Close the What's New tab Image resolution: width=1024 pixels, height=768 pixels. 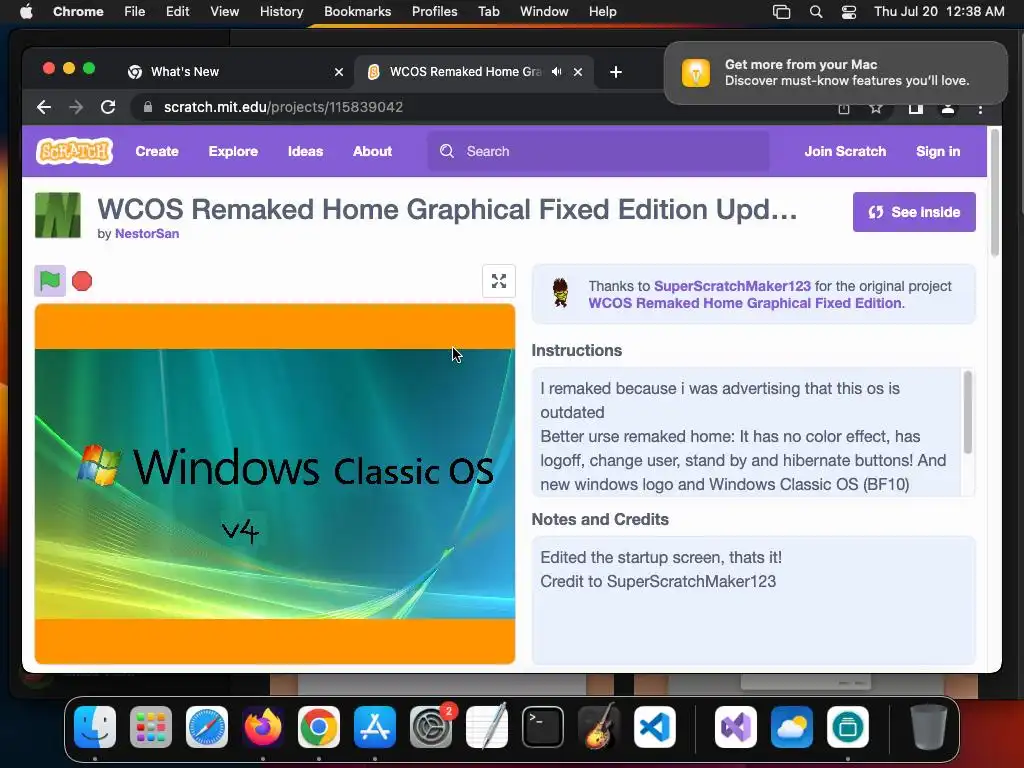pos(339,72)
